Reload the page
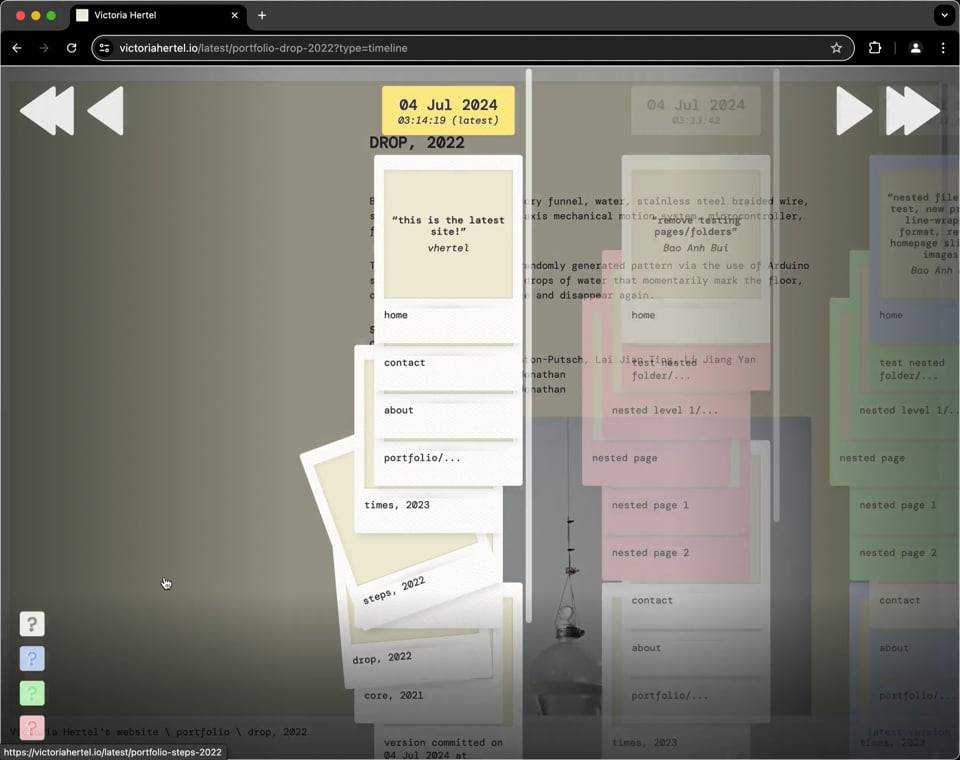Screen dimensions: 960x760 click(72, 48)
